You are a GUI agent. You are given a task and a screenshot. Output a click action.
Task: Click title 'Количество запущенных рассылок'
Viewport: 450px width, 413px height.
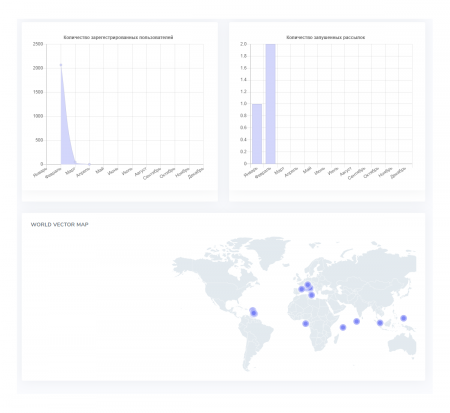coord(326,37)
